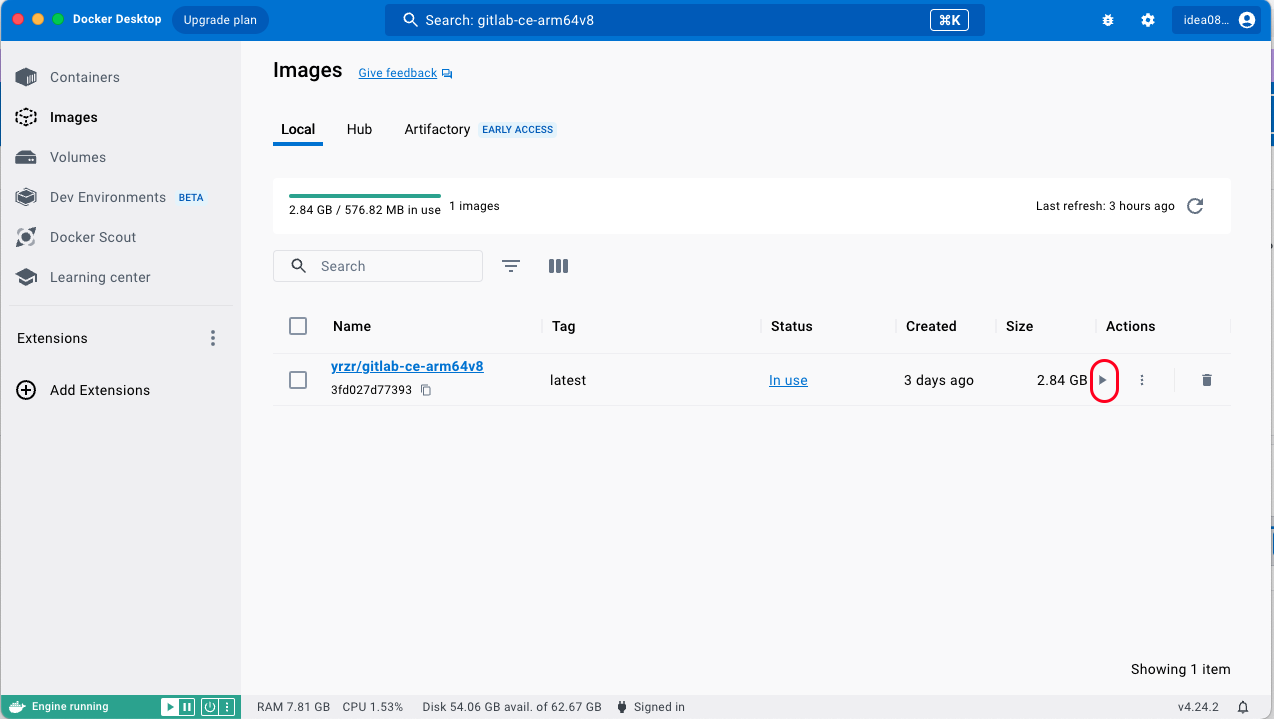The width and height of the screenshot is (1274, 719).
Task: Click the Docker Scout sidebar icon
Action: click(26, 237)
